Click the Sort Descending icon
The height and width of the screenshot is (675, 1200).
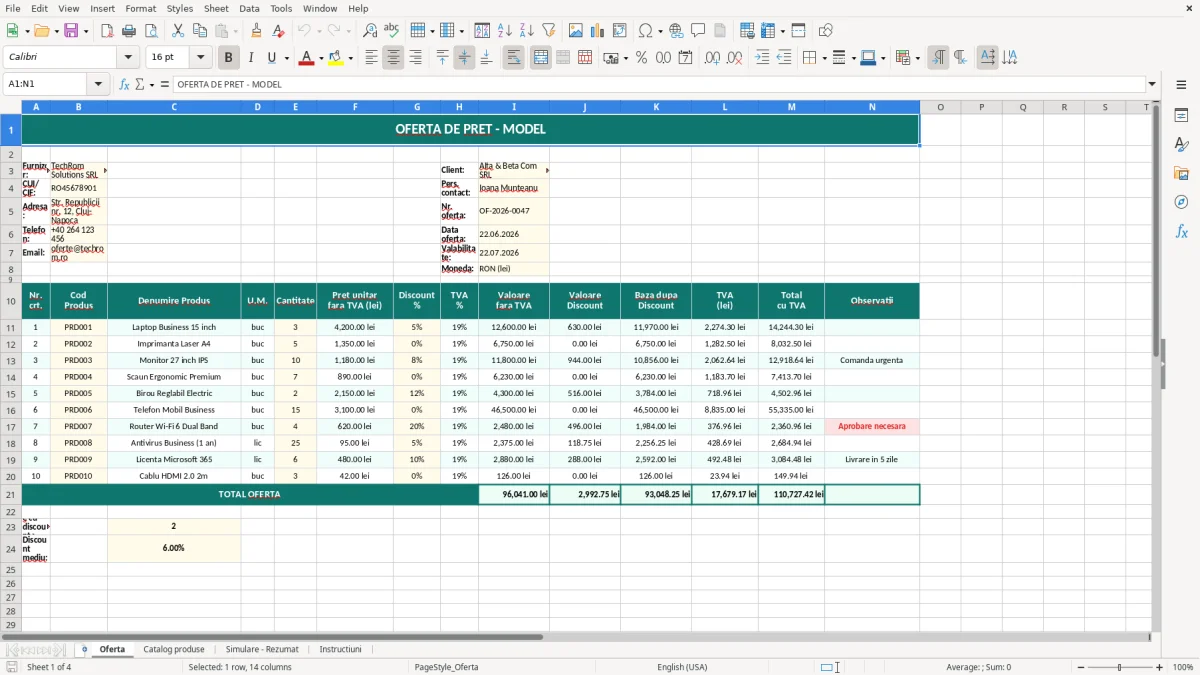[526, 31]
